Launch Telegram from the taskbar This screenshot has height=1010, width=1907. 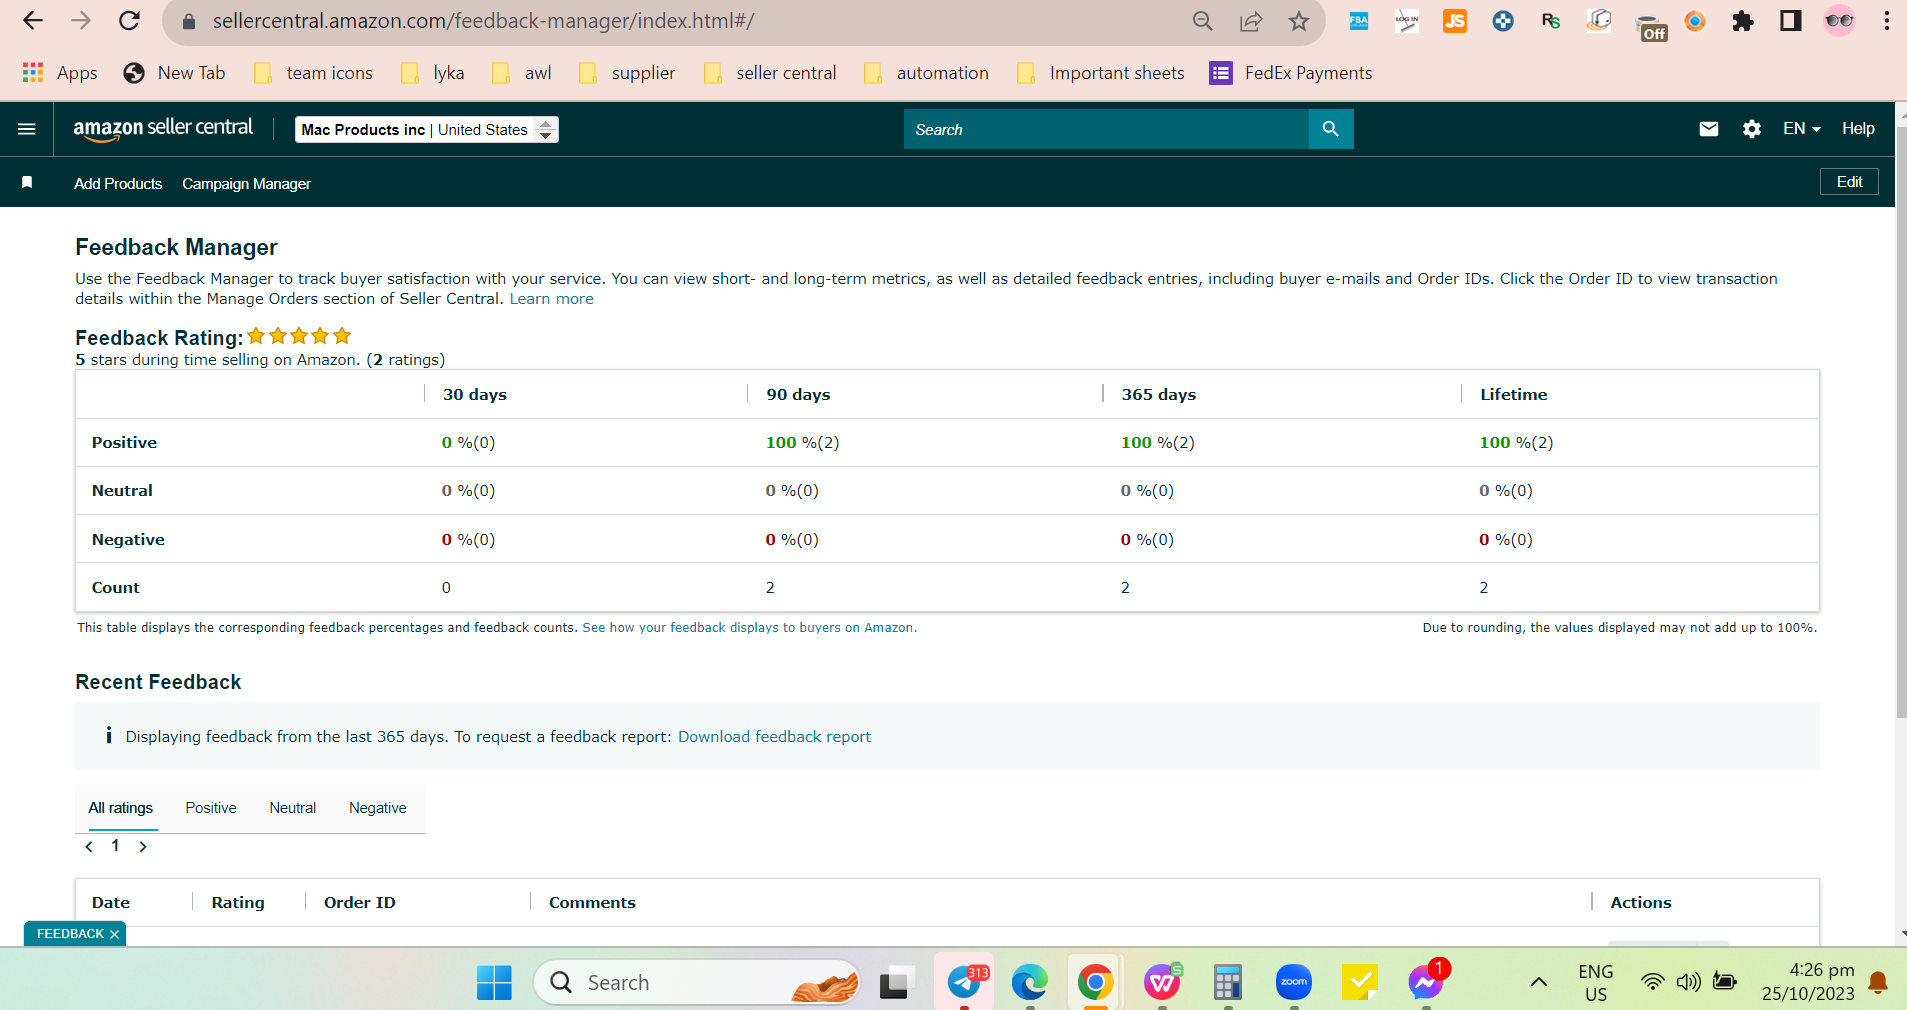click(965, 983)
